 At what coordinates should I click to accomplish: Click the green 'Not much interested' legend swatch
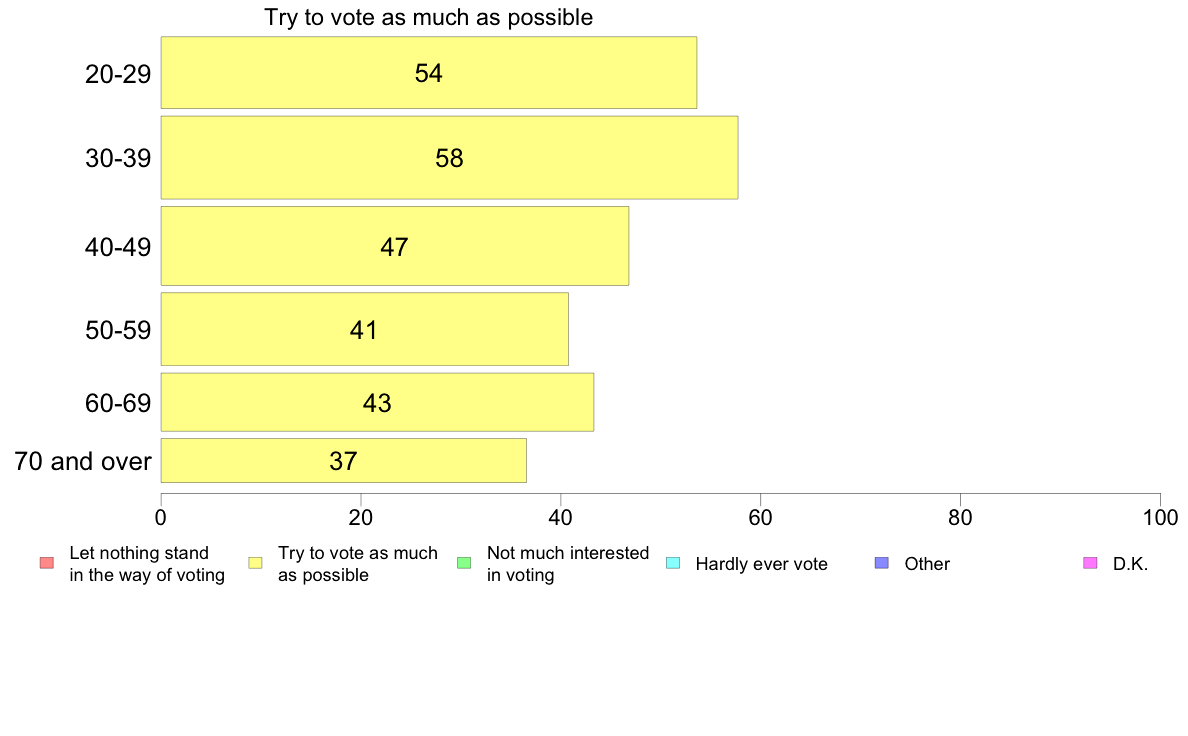coord(464,563)
